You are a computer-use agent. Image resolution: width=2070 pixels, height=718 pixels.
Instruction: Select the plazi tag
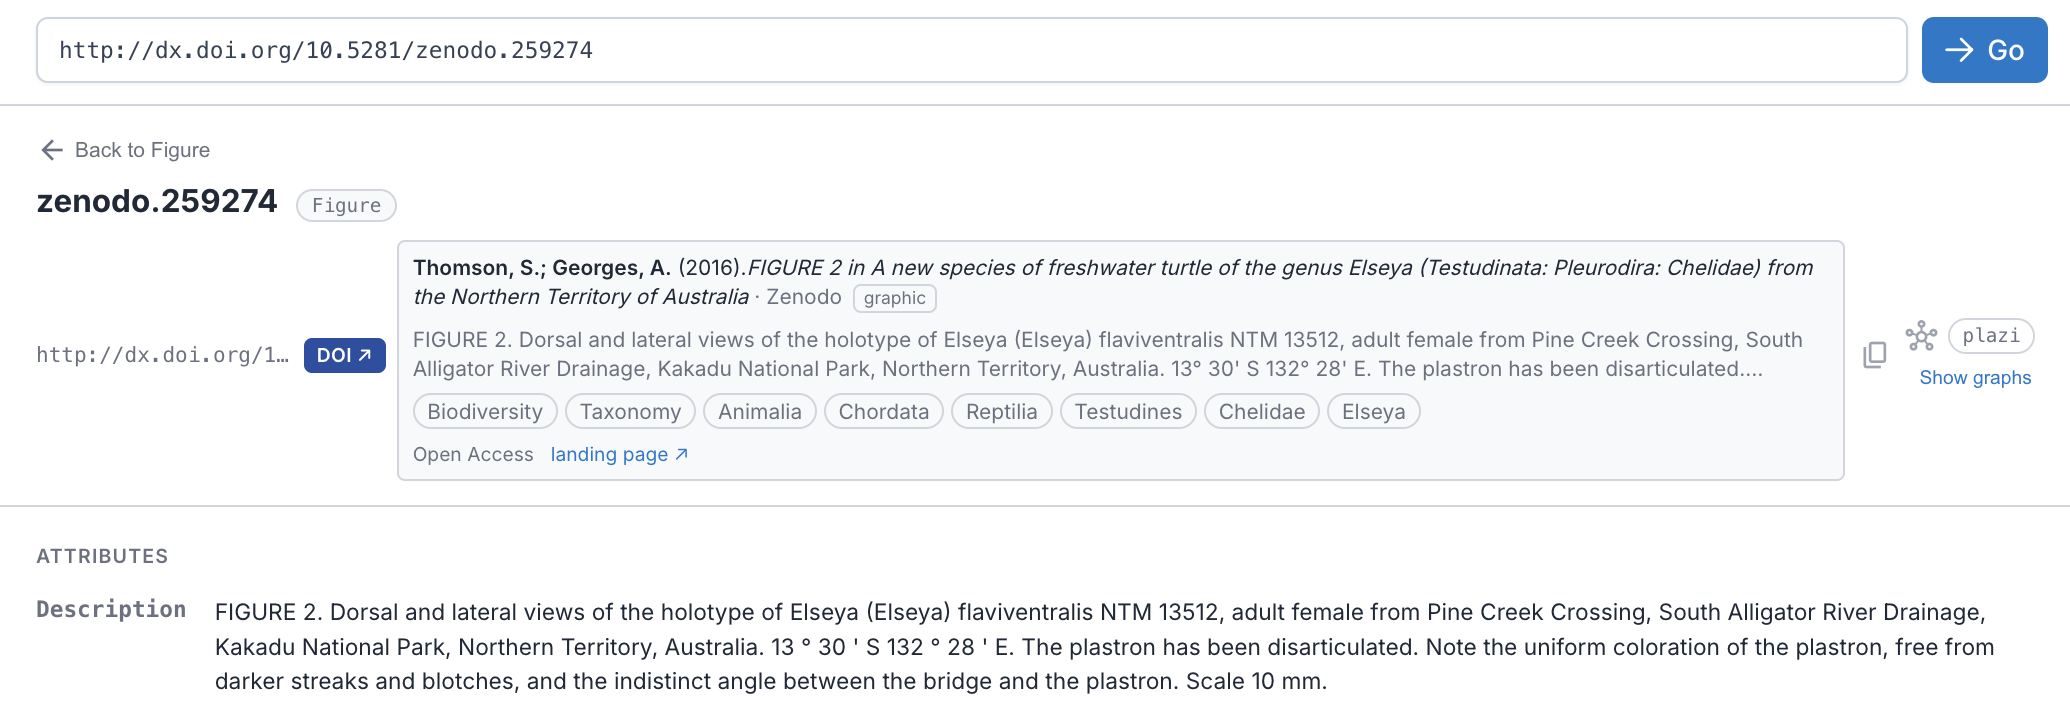point(1991,336)
